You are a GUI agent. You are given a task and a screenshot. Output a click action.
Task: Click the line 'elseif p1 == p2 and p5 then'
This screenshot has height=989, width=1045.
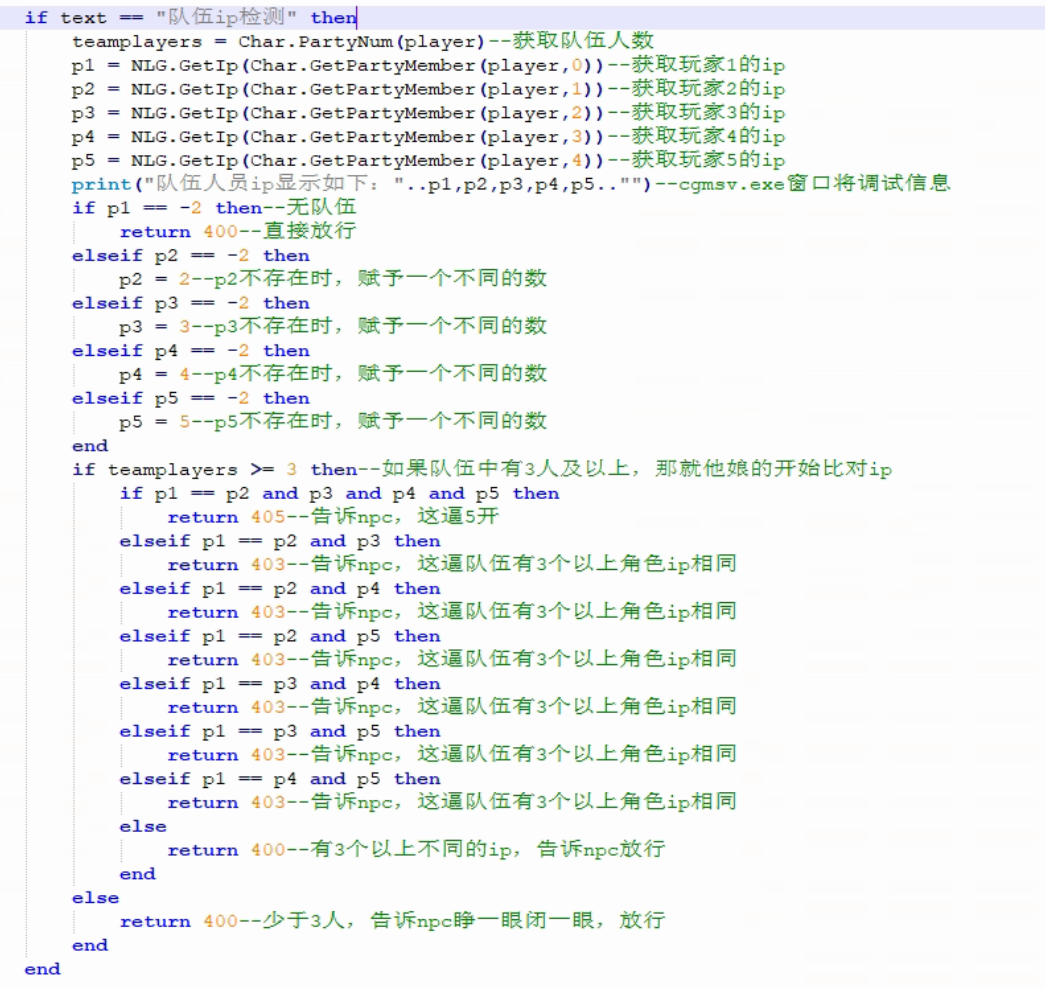(x=280, y=636)
